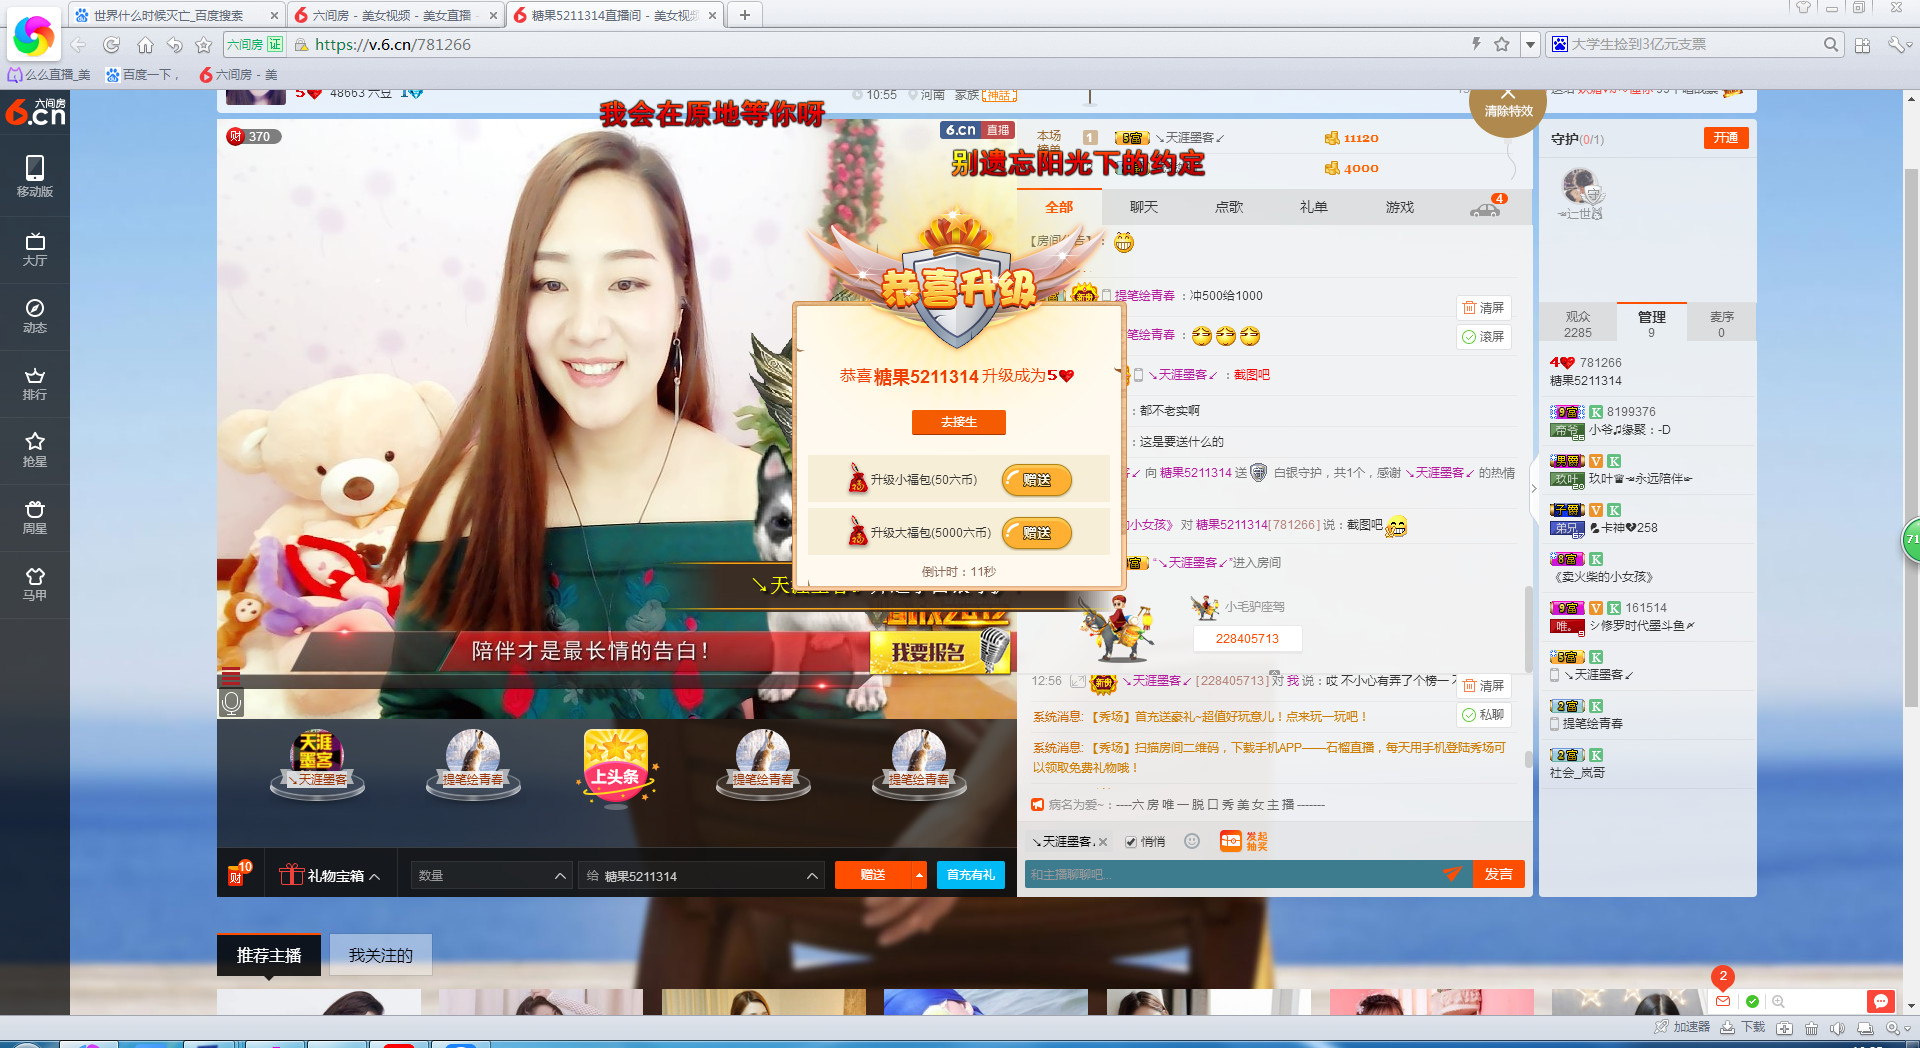Click 我要报名 sign-up banner button

[x=939, y=652]
